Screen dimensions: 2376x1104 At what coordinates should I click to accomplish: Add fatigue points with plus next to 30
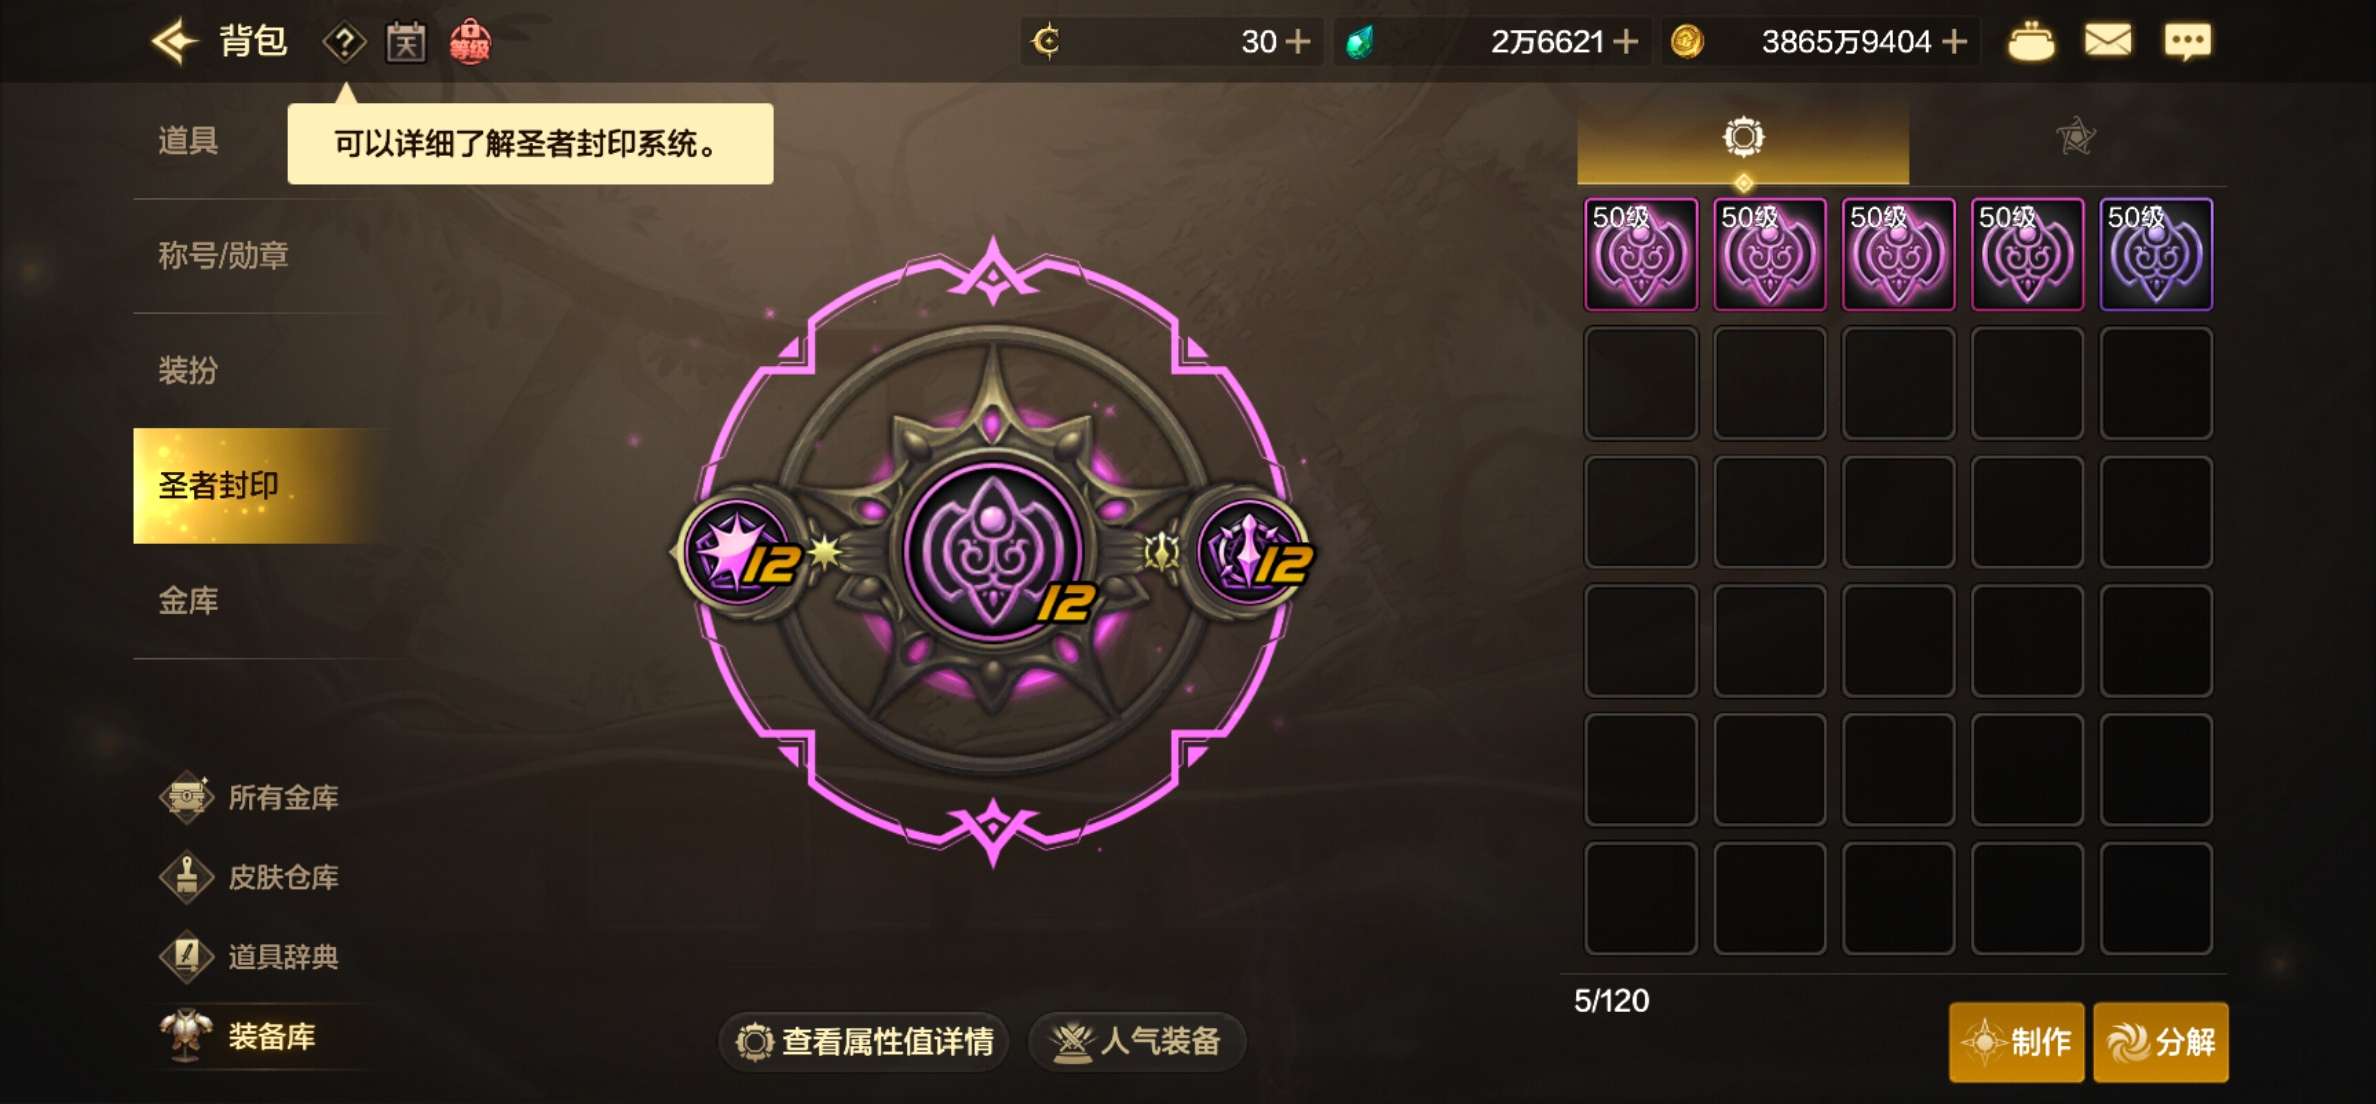[x=1298, y=42]
